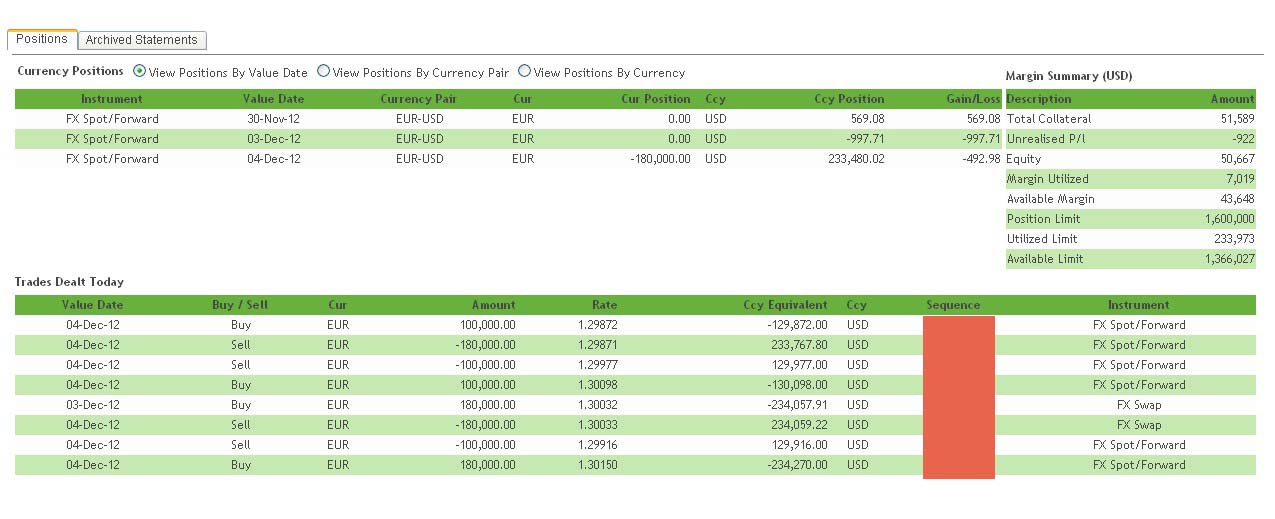This screenshot has height=519, width=1275.
Task: Click the Cur Position column header
Action: [x=655, y=99]
